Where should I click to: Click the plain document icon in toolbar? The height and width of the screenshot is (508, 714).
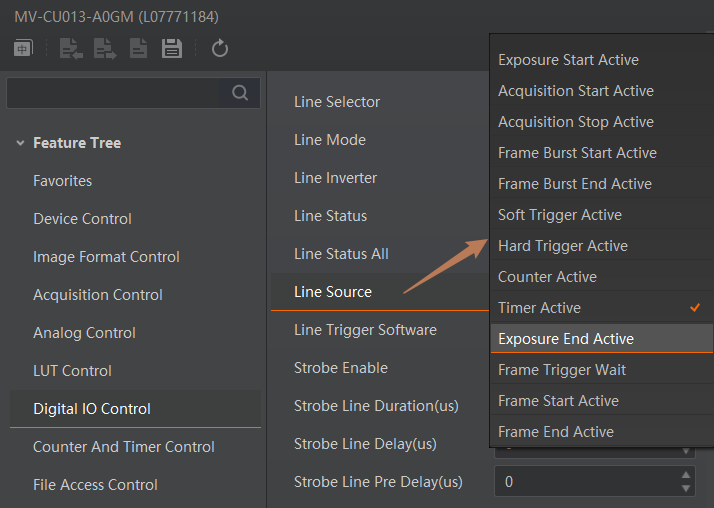(x=138, y=48)
